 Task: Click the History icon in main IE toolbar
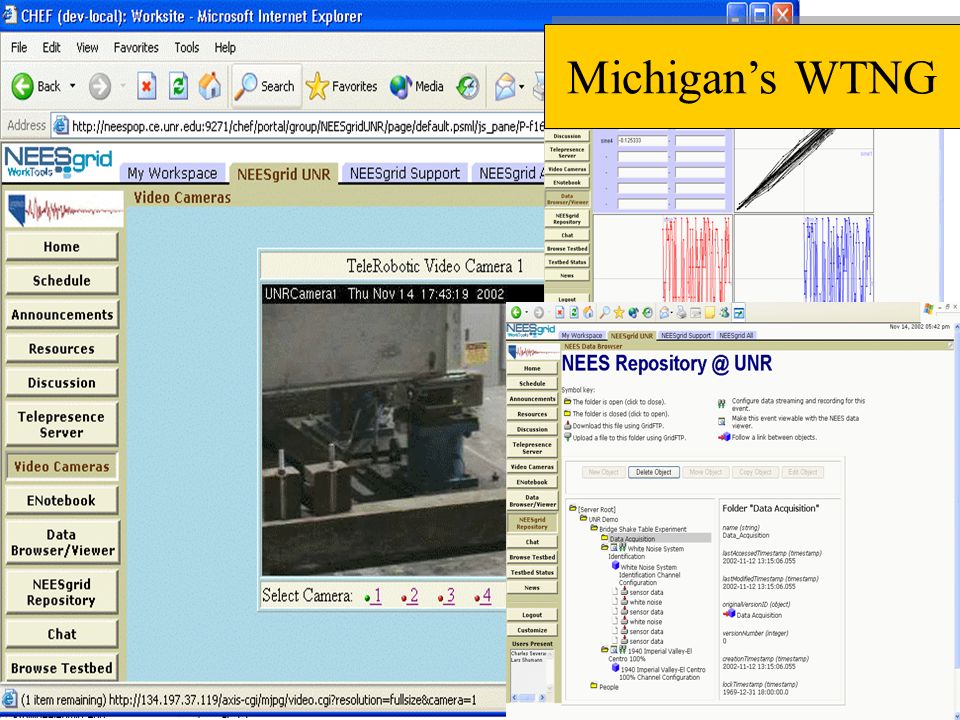coord(468,86)
